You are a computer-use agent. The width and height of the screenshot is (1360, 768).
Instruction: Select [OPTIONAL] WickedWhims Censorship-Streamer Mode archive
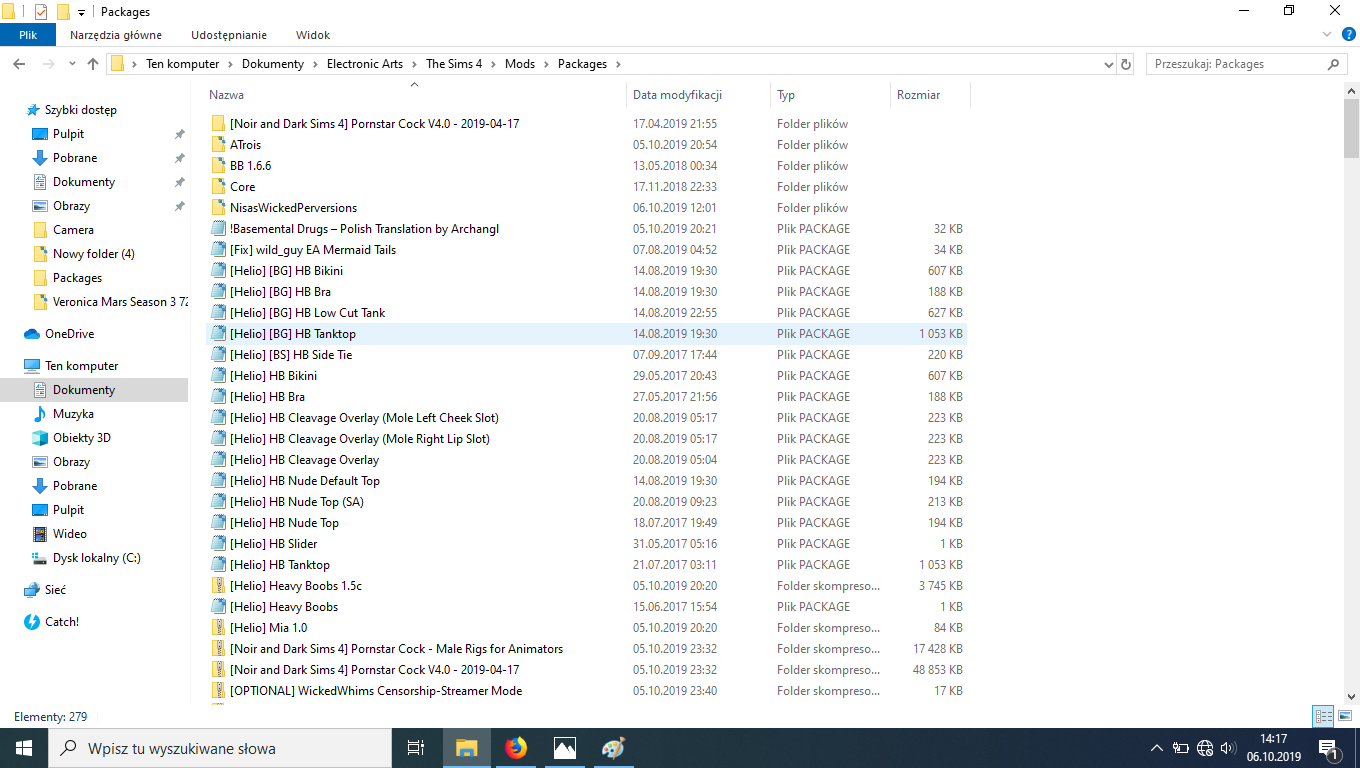(x=375, y=691)
